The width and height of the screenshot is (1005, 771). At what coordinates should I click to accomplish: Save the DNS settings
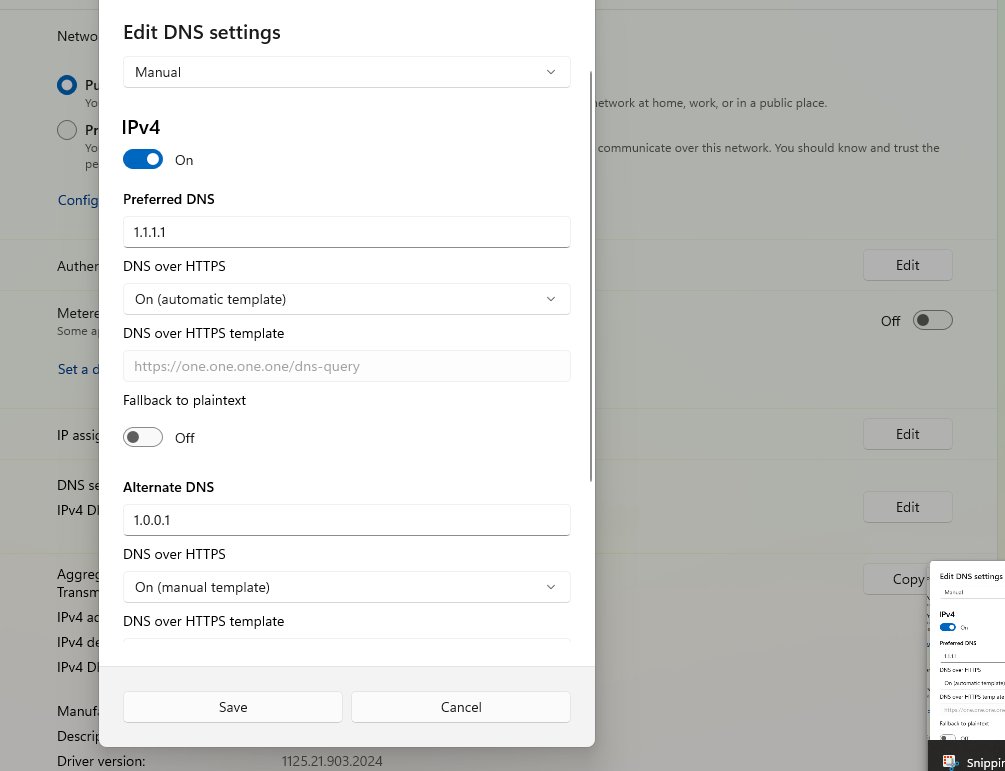(233, 707)
